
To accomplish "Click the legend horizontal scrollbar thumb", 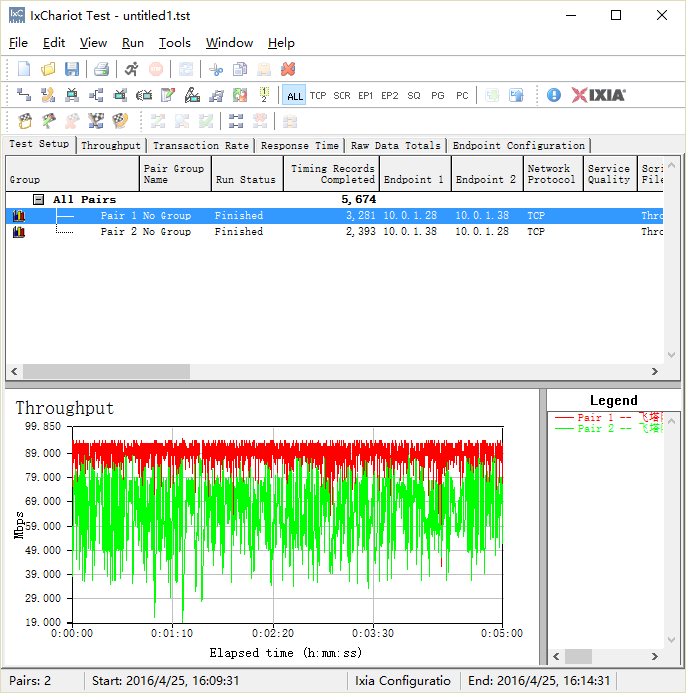I will pyautogui.click(x=579, y=656).
